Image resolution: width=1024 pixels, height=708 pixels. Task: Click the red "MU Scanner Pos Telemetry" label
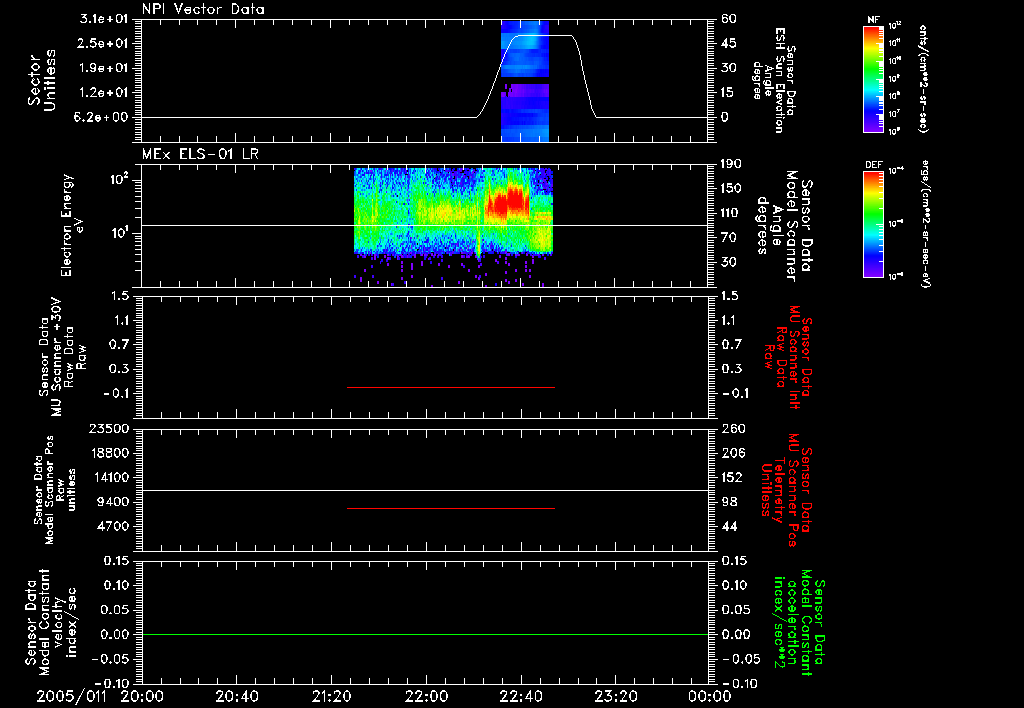pyautogui.click(x=786, y=490)
